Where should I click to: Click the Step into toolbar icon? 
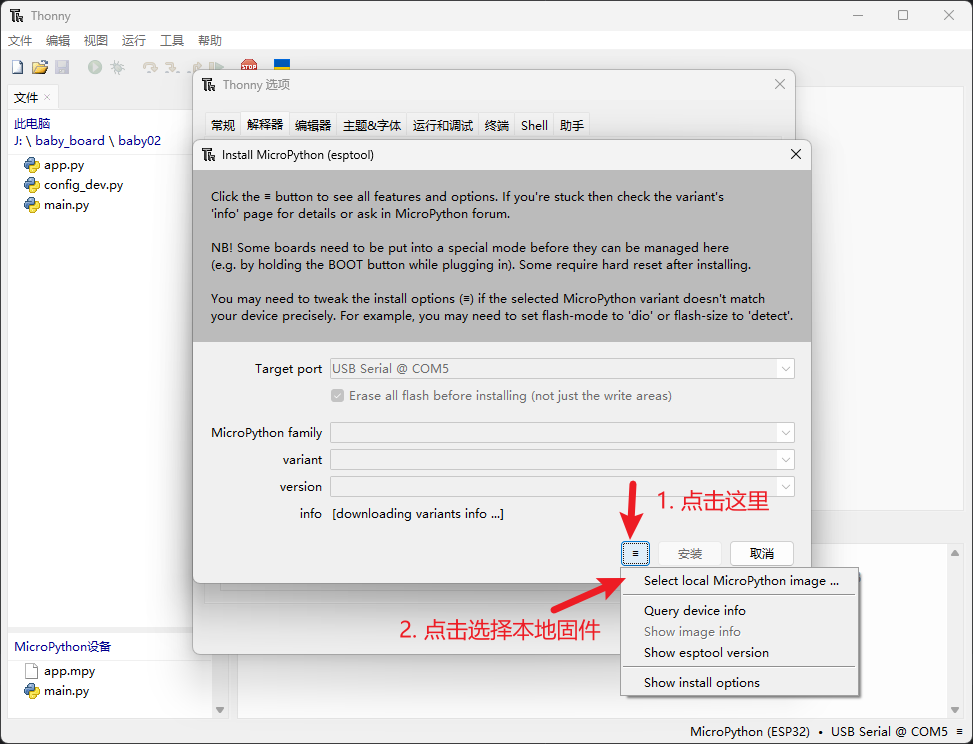pyautogui.click(x=172, y=67)
